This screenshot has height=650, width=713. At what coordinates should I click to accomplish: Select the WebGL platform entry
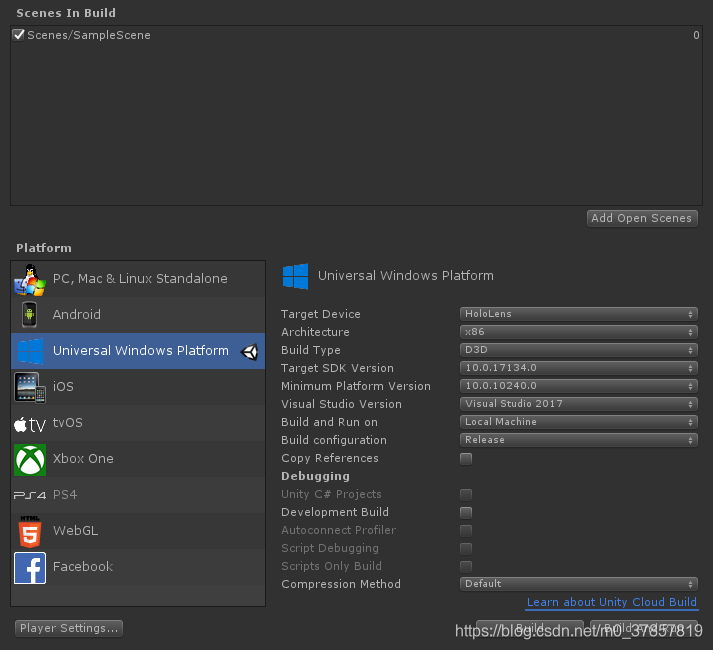(x=138, y=531)
